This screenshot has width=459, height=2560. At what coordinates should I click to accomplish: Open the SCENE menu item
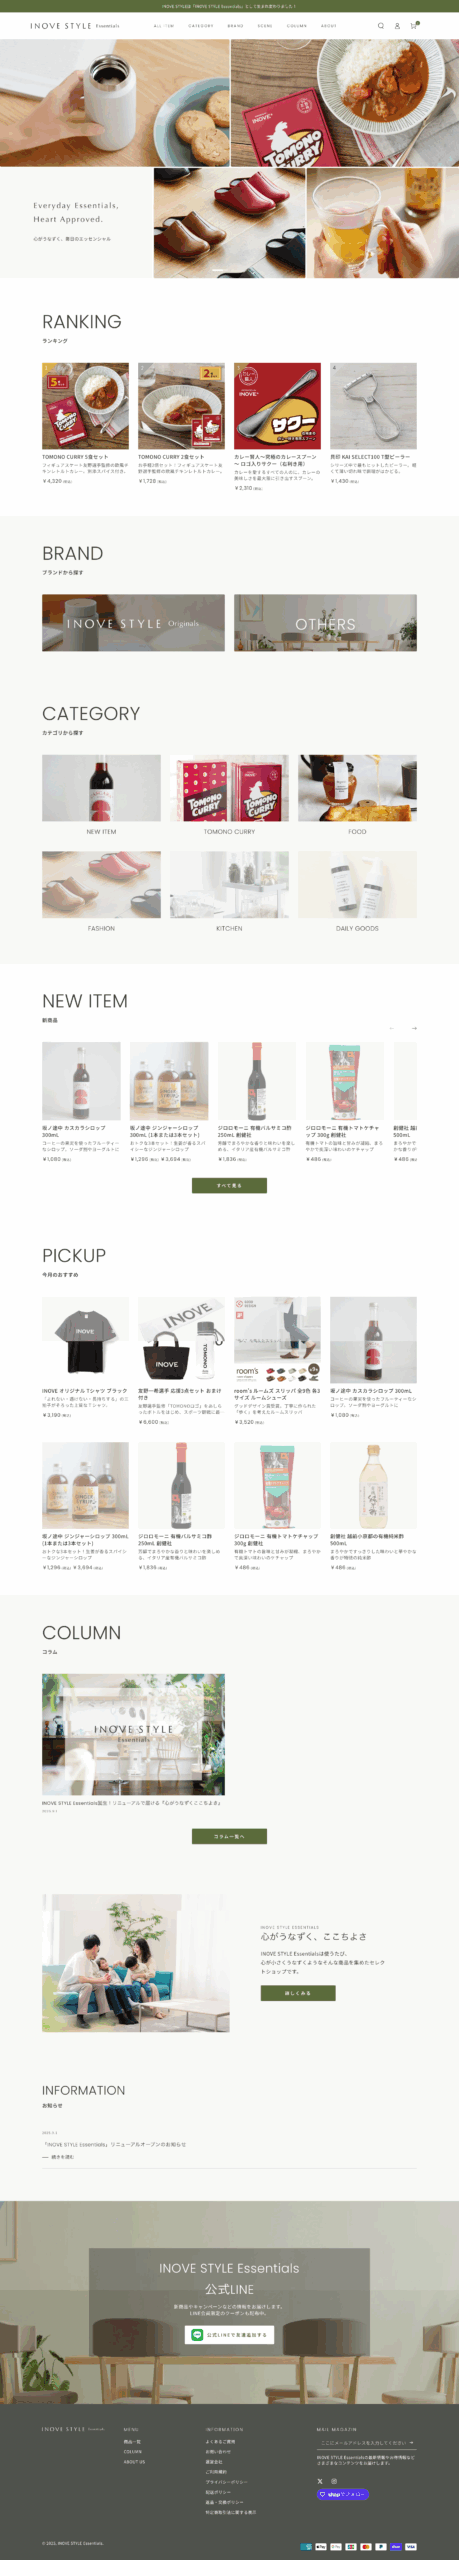click(x=265, y=26)
